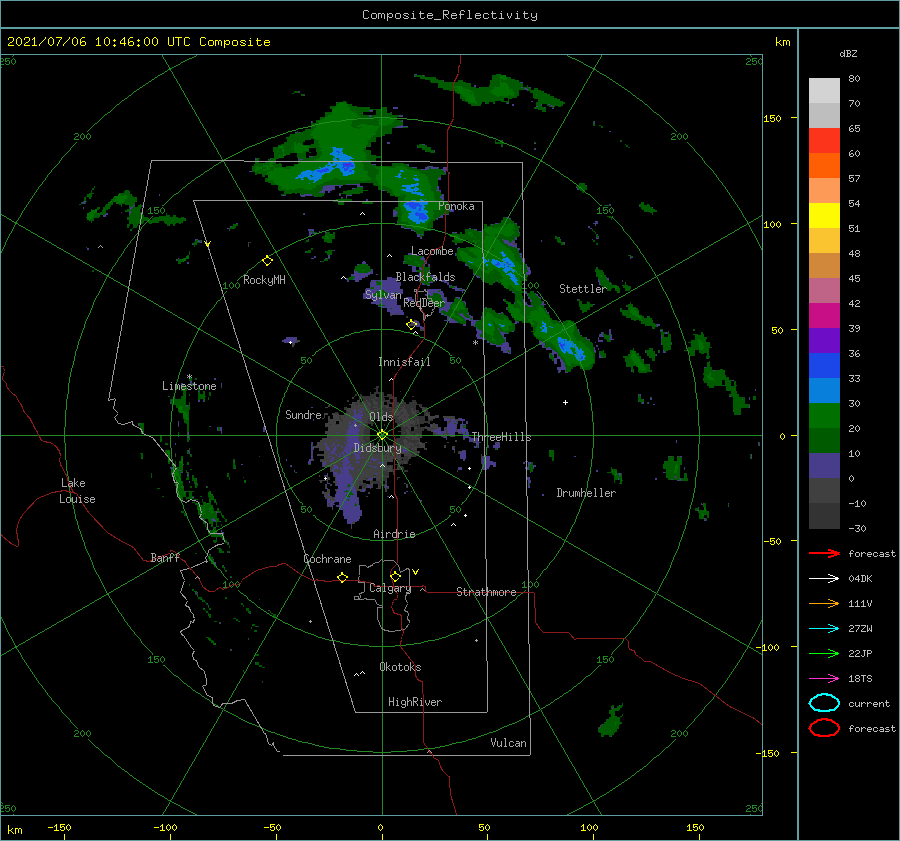
Task: Click the dBZ legend heading
Action: tap(848, 53)
